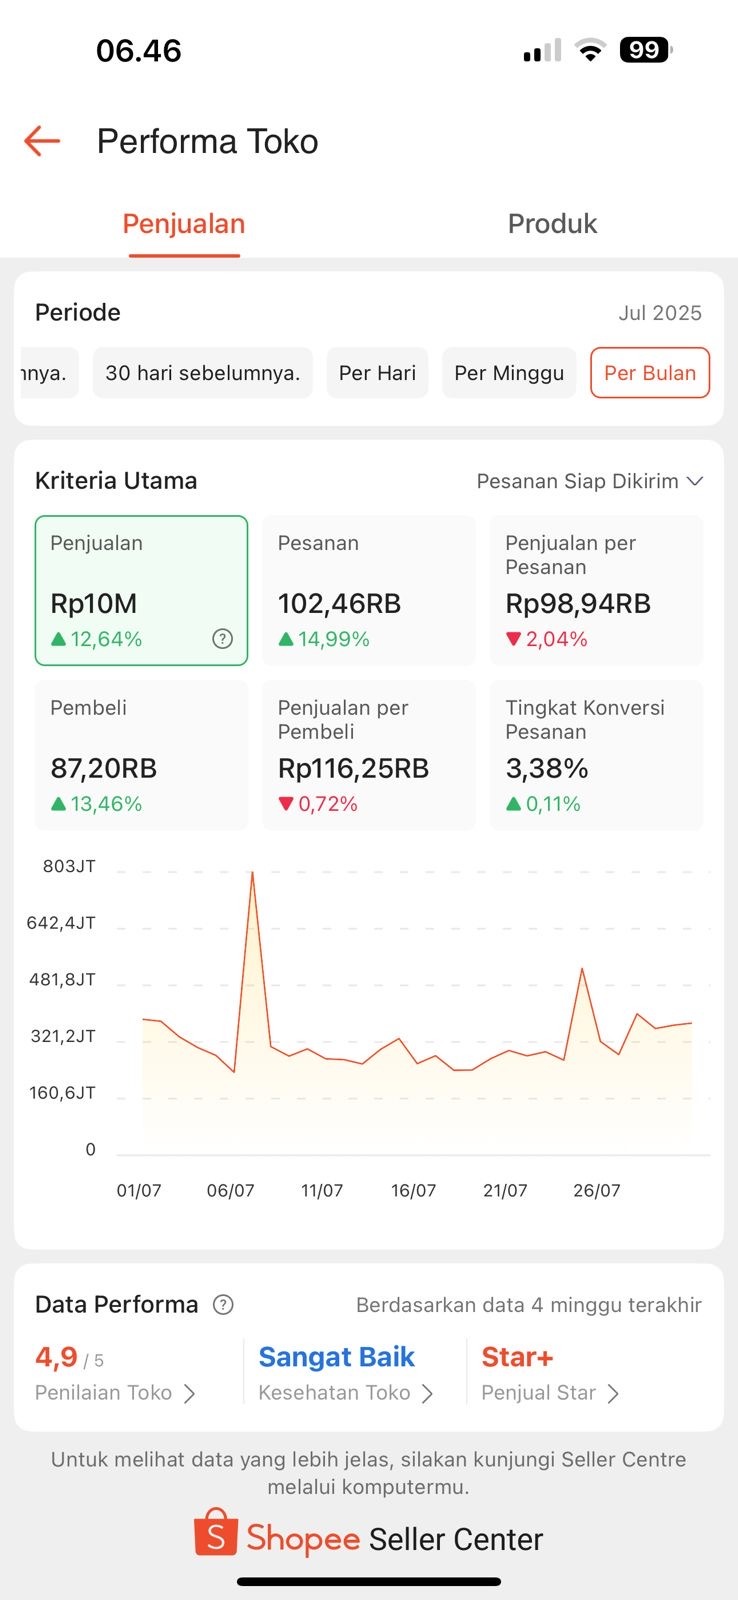The image size is (738, 1600).
Task: Select the Per Minggu period option
Action: click(x=509, y=373)
